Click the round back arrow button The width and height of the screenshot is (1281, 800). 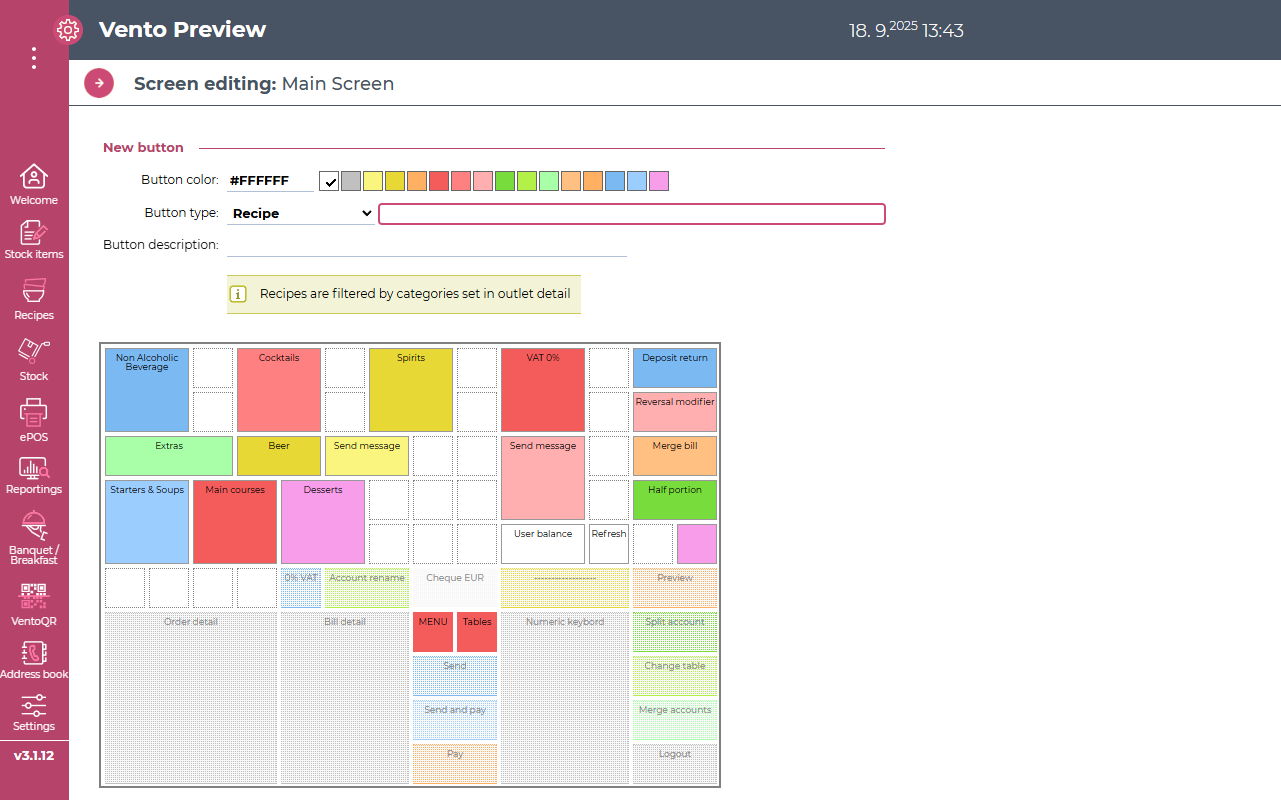click(x=99, y=83)
